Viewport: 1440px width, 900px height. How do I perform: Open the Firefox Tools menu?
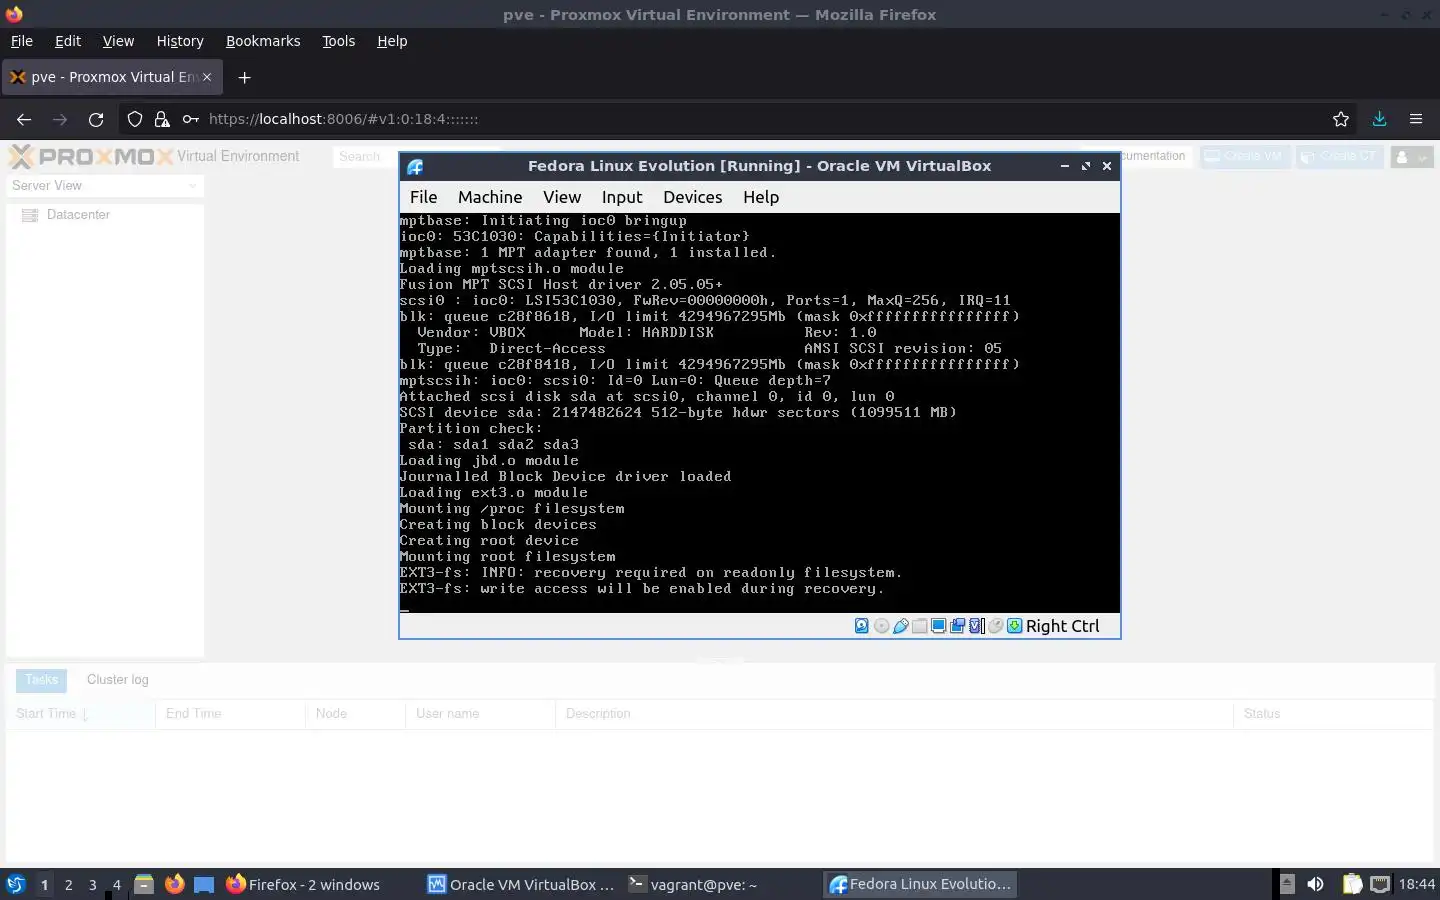pos(338,41)
